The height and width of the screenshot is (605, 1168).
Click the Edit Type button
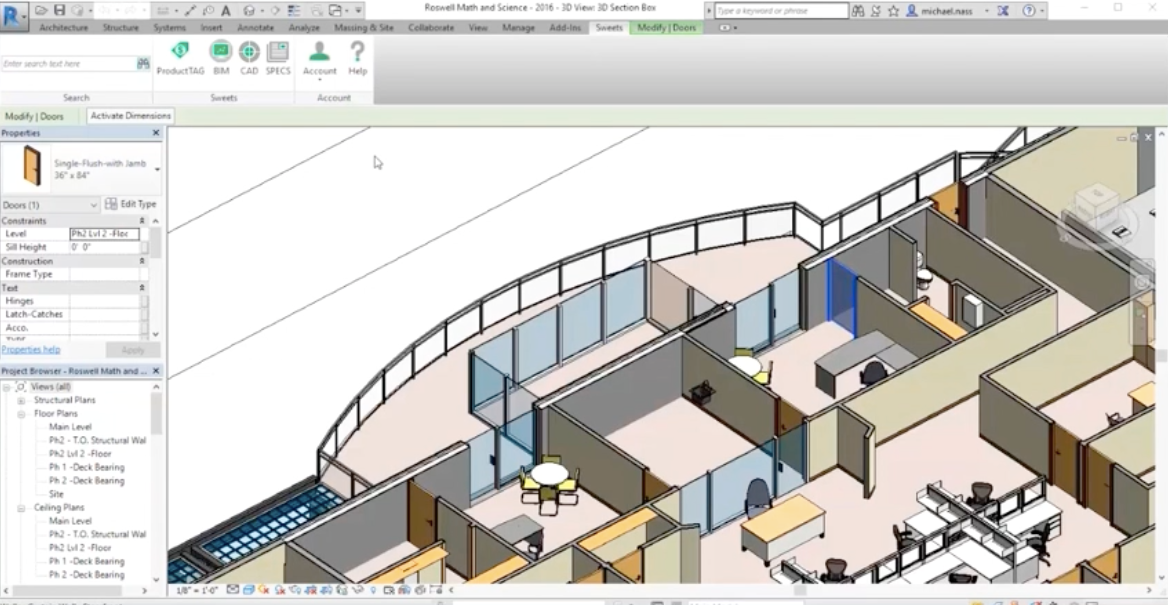click(x=132, y=203)
